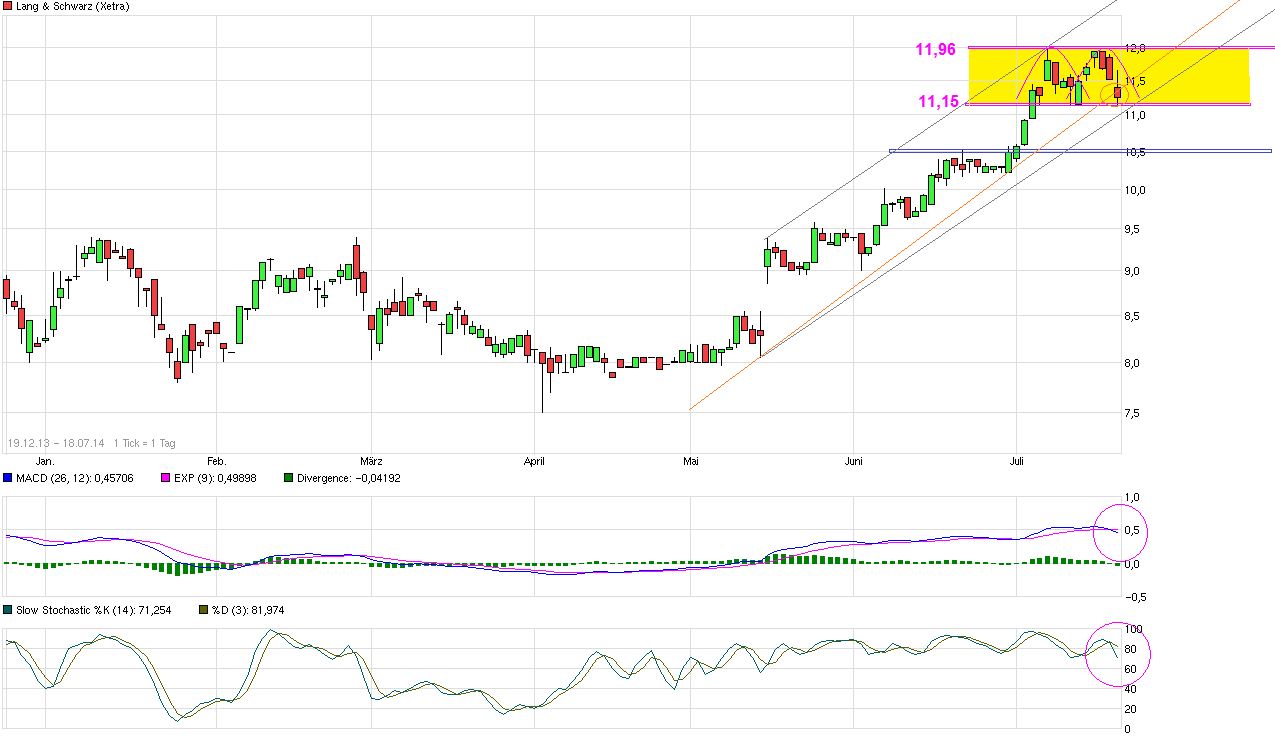Click the 'Jan.' month label
Screen dimensions: 1275x751
click(44, 461)
